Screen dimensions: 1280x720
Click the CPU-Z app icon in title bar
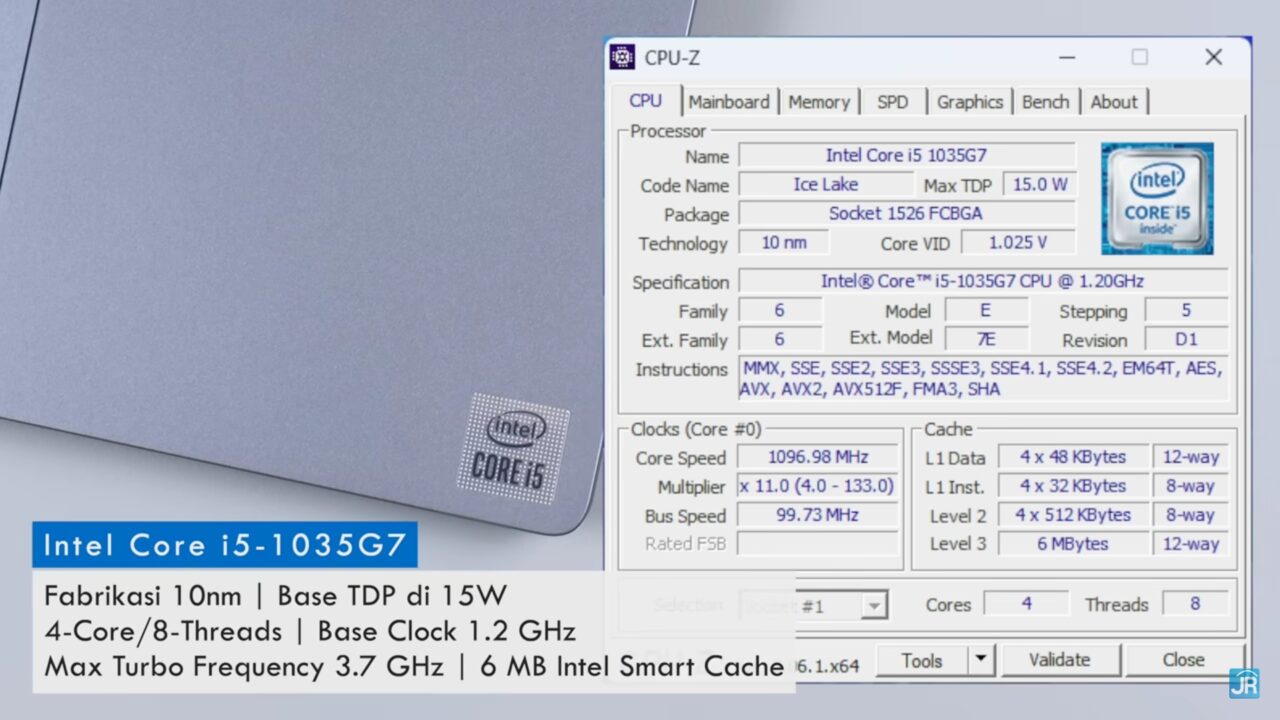point(622,57)
